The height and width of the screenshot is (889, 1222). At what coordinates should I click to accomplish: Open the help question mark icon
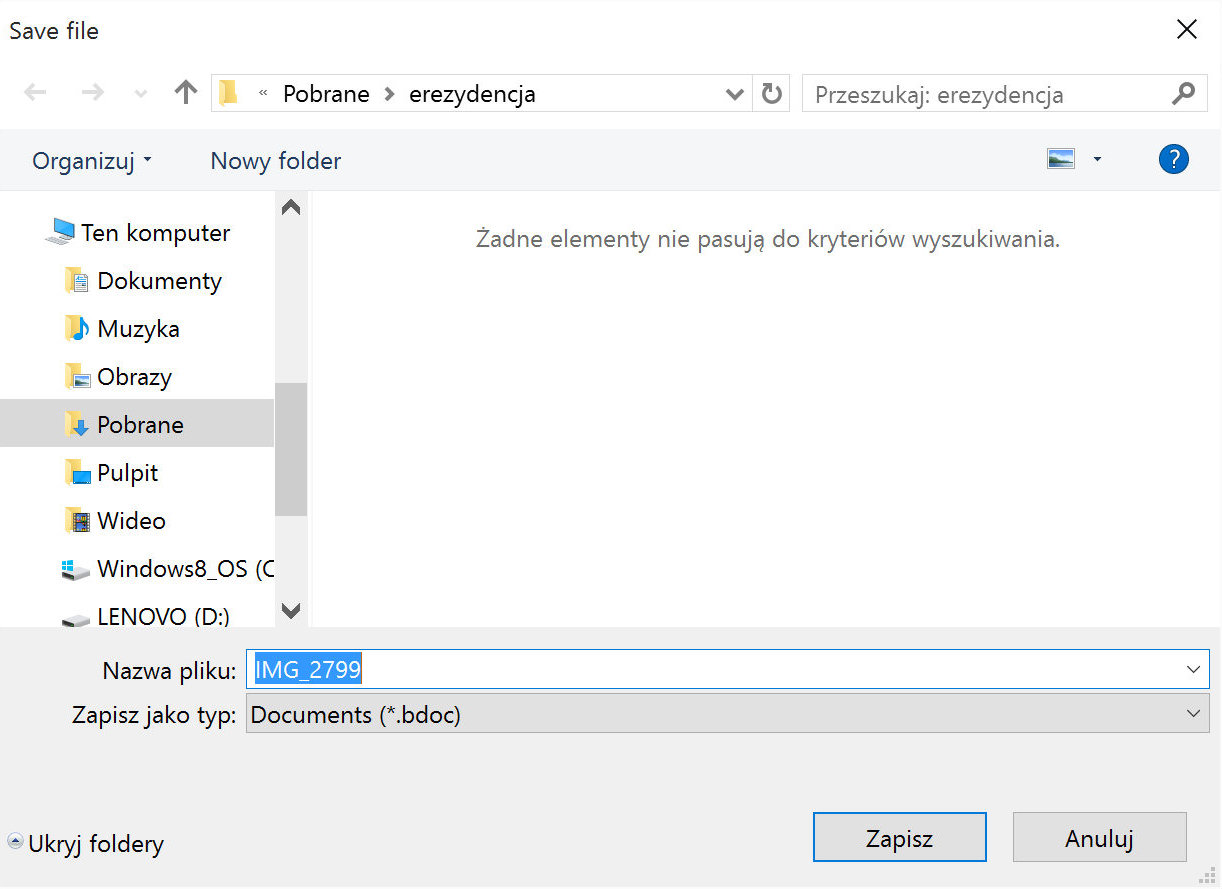[1173, 159]
